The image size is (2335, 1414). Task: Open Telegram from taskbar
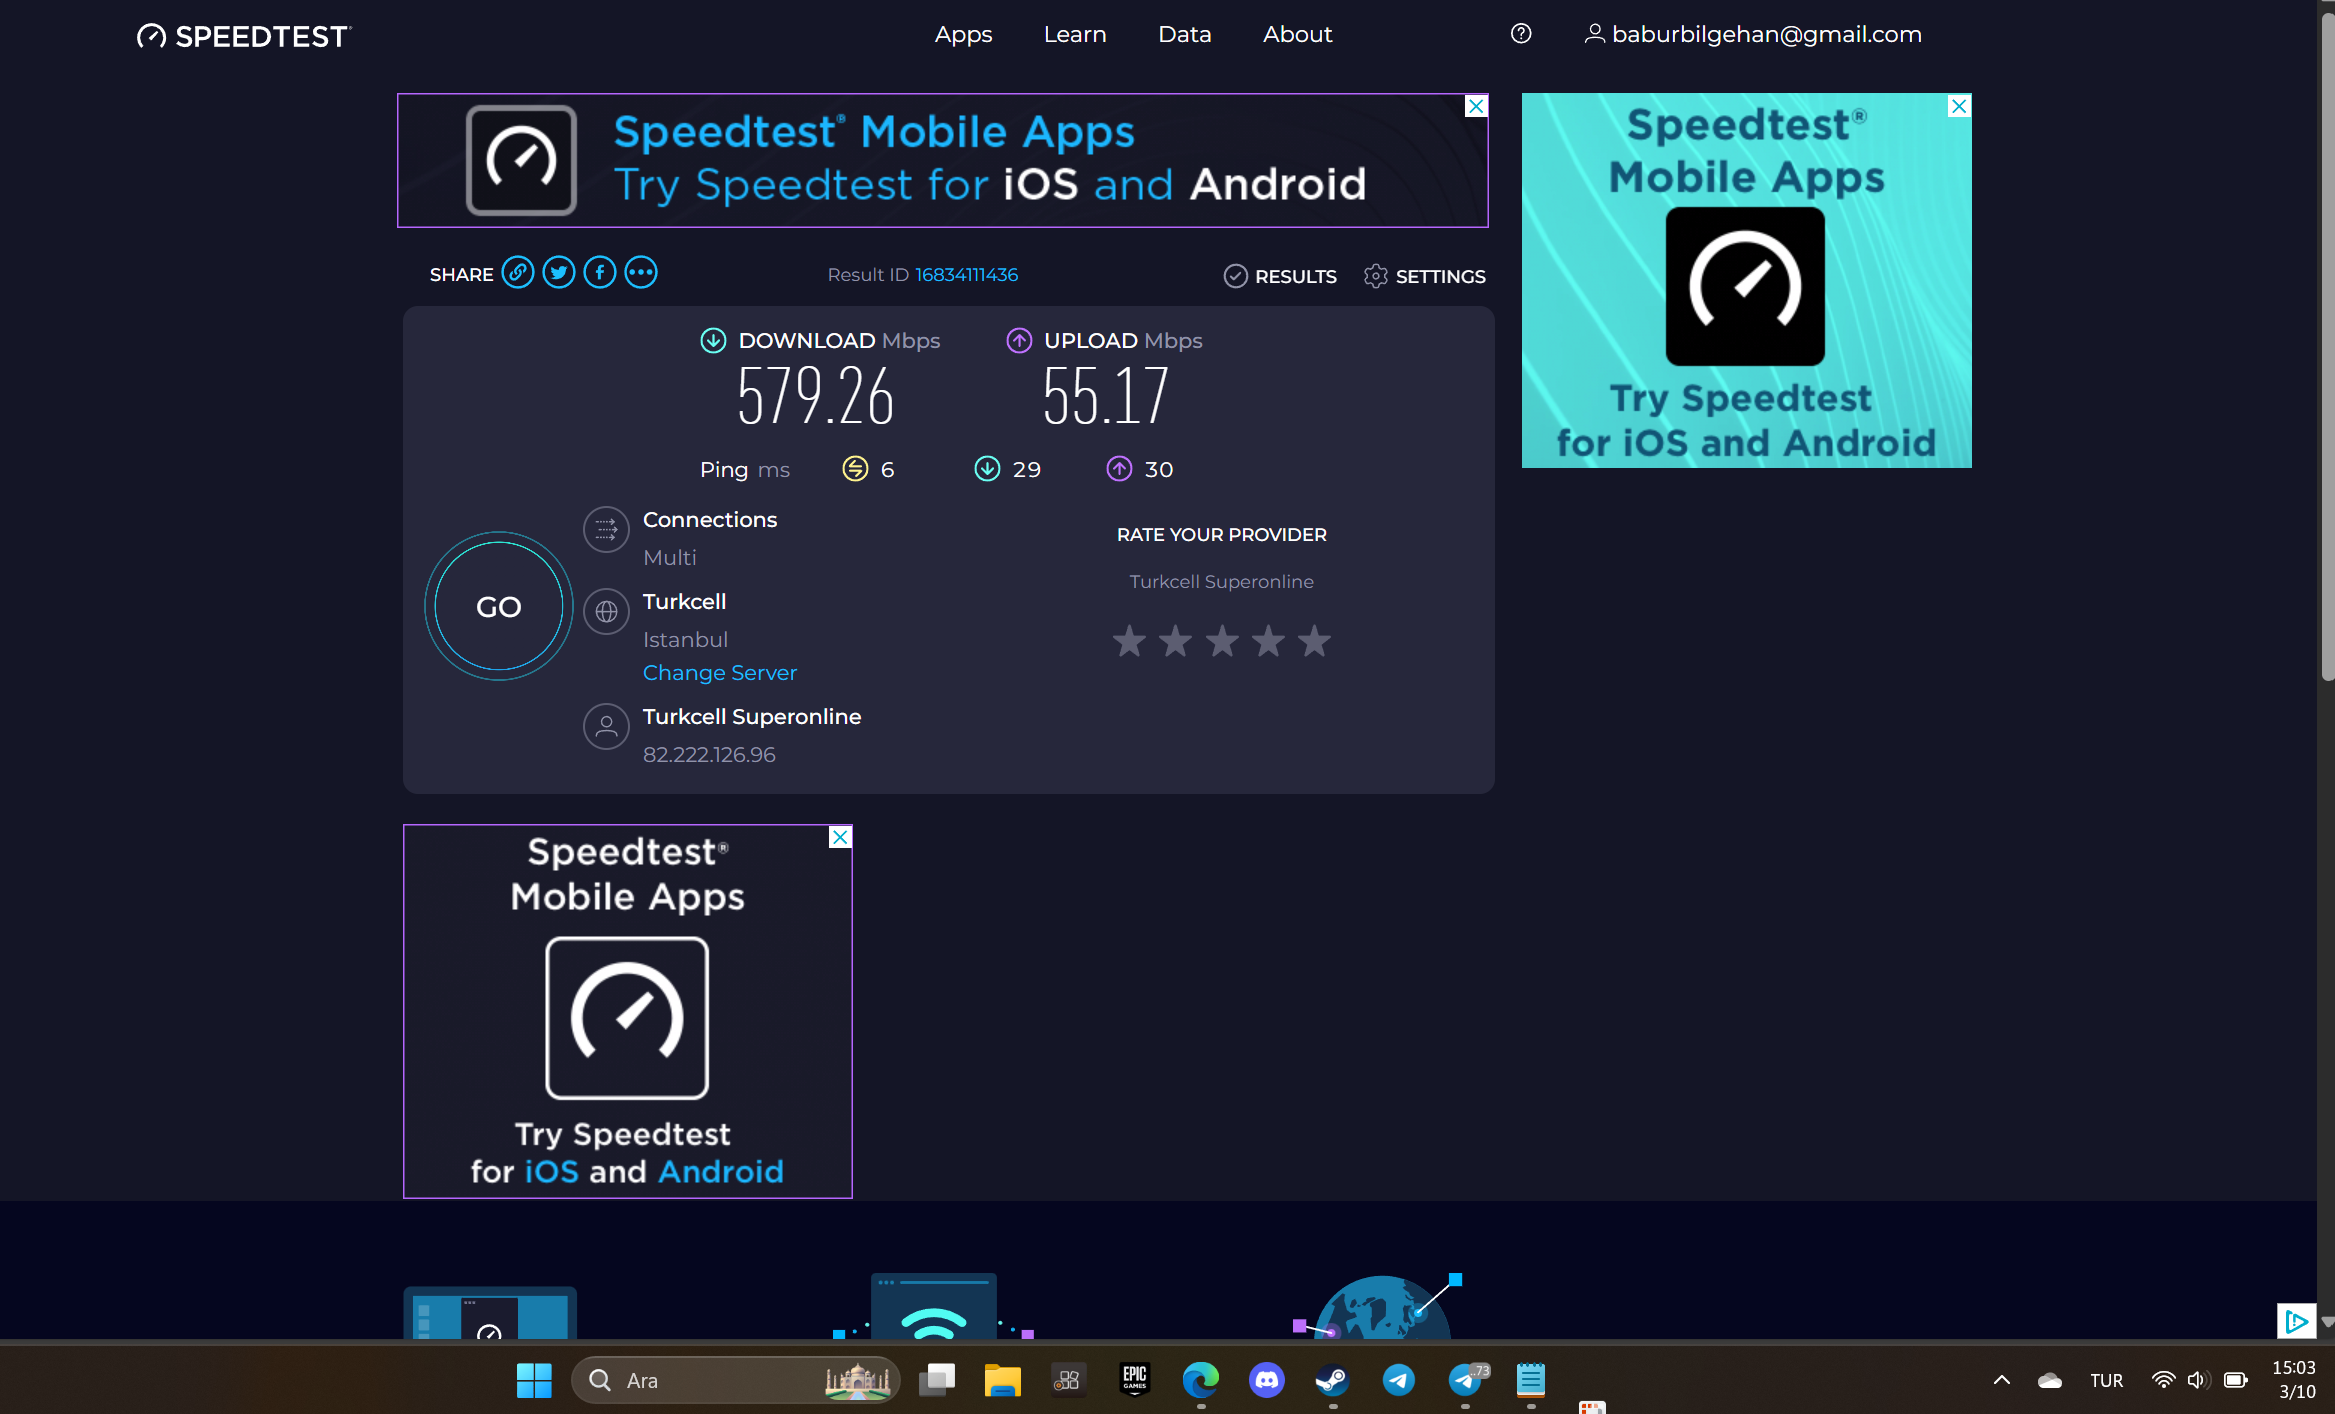coord(1398,1380)
